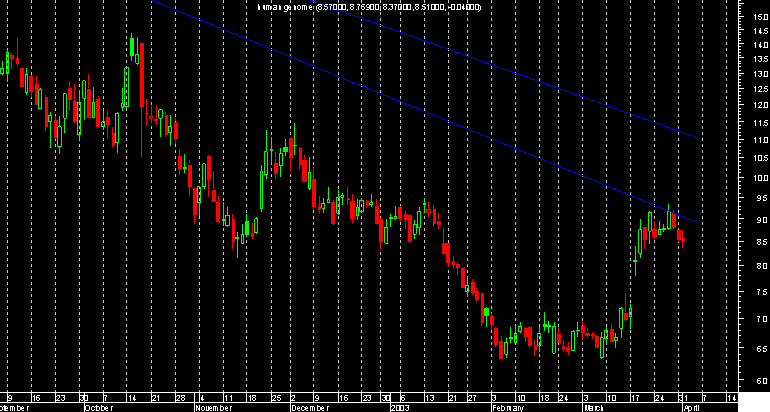Click date label 31 on time axis
Screen dimensions: 770x412
(x=684, y=398)
